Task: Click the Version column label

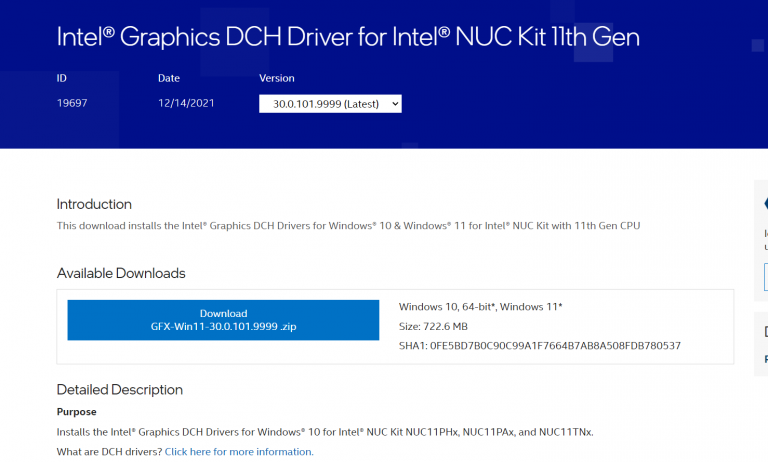Action: 277,78
